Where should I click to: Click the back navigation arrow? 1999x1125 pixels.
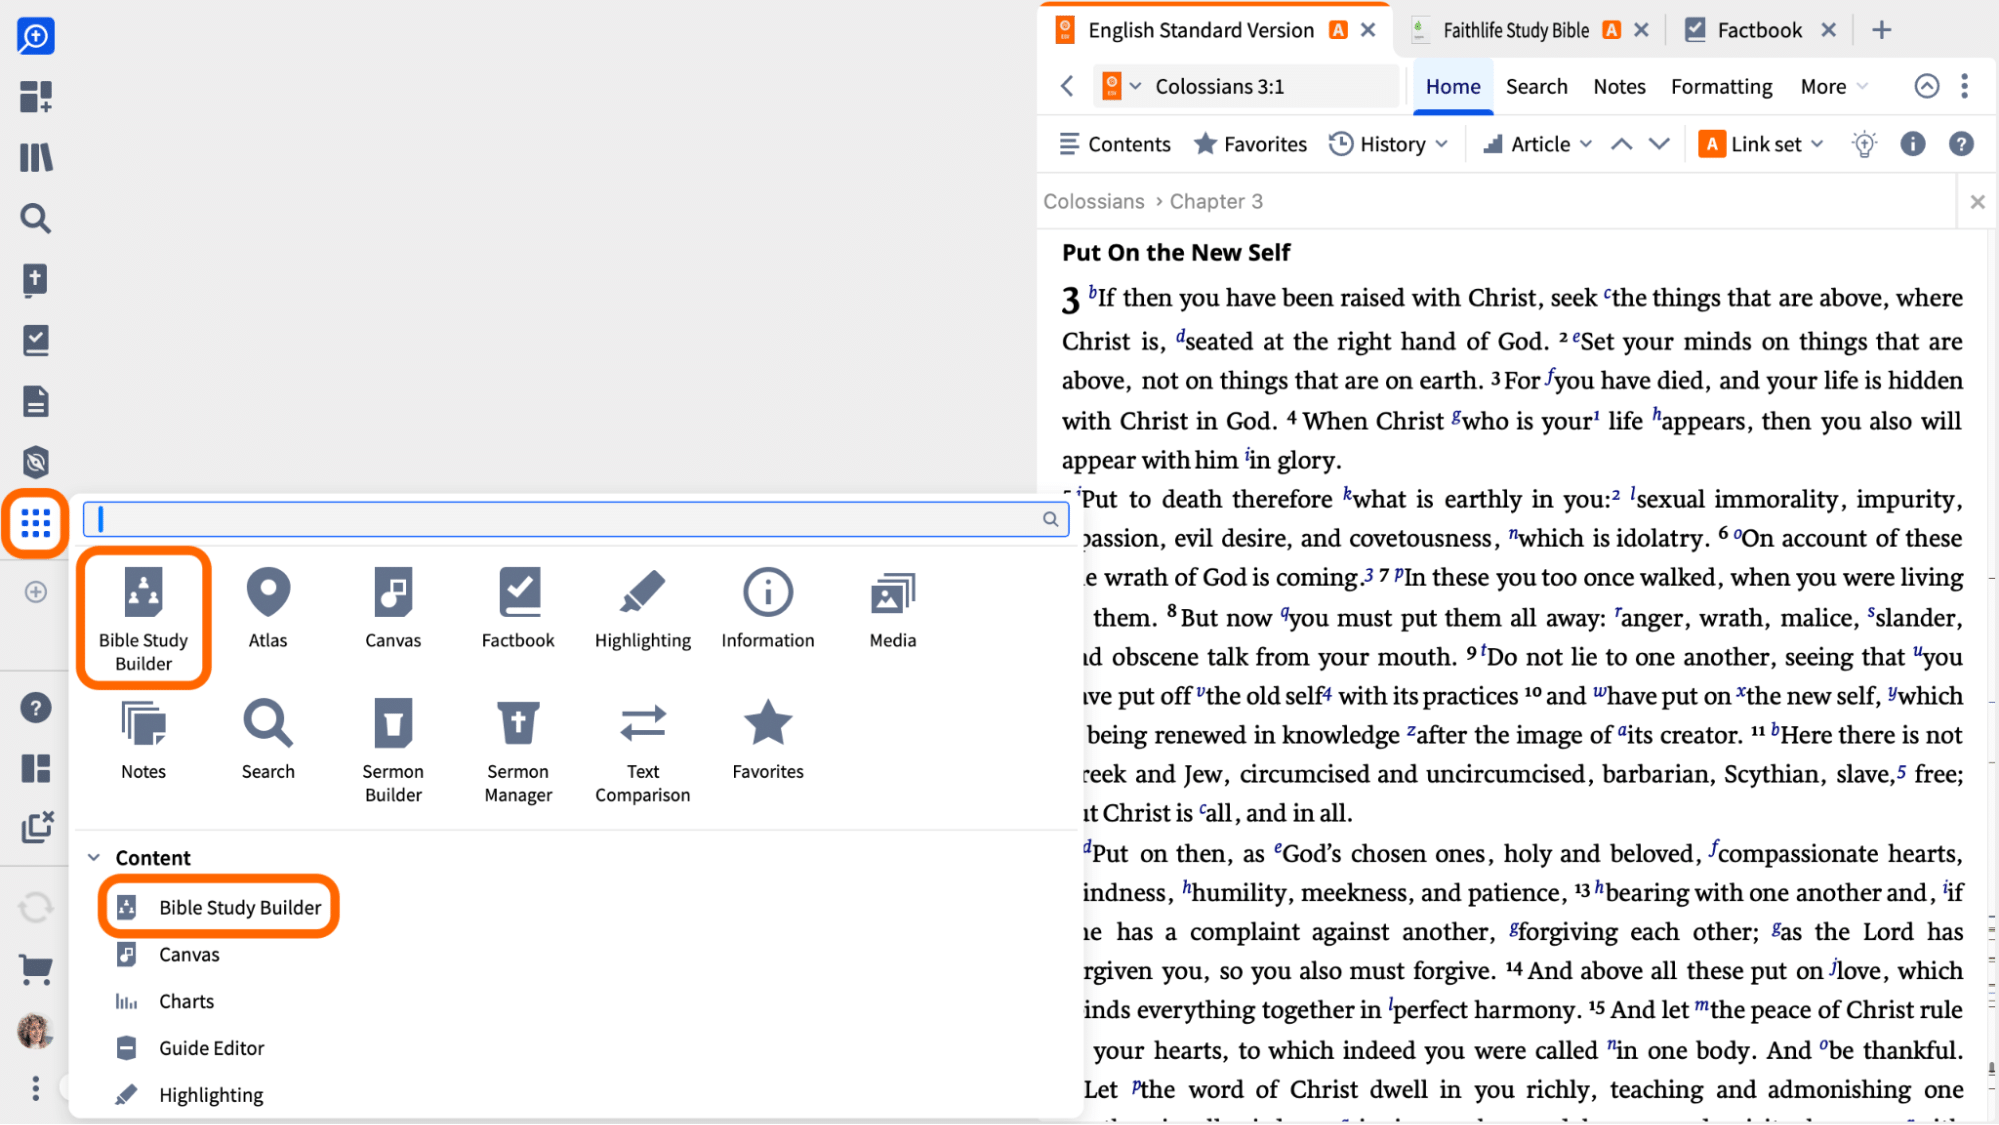click(1067, 86)
